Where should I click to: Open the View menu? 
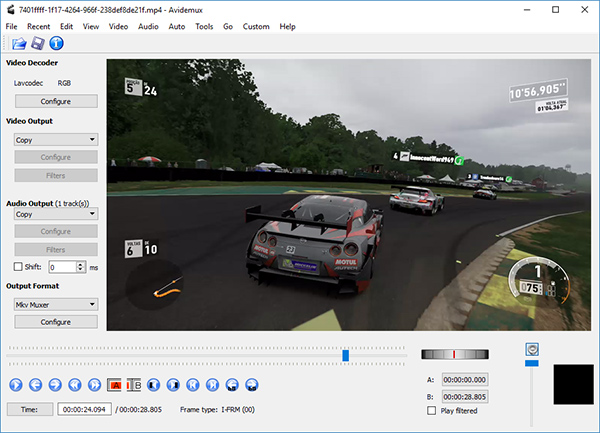[91, 26]
